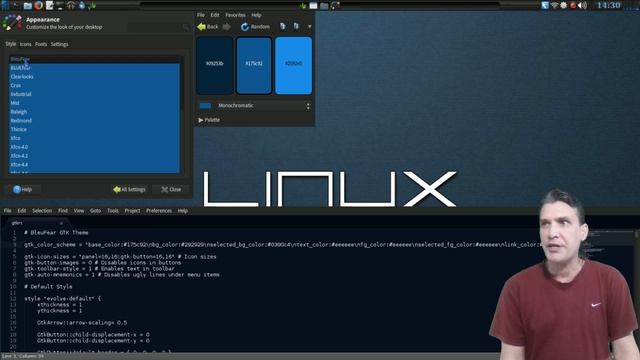Open the file manager folder icon in panel

click(28, 5)
